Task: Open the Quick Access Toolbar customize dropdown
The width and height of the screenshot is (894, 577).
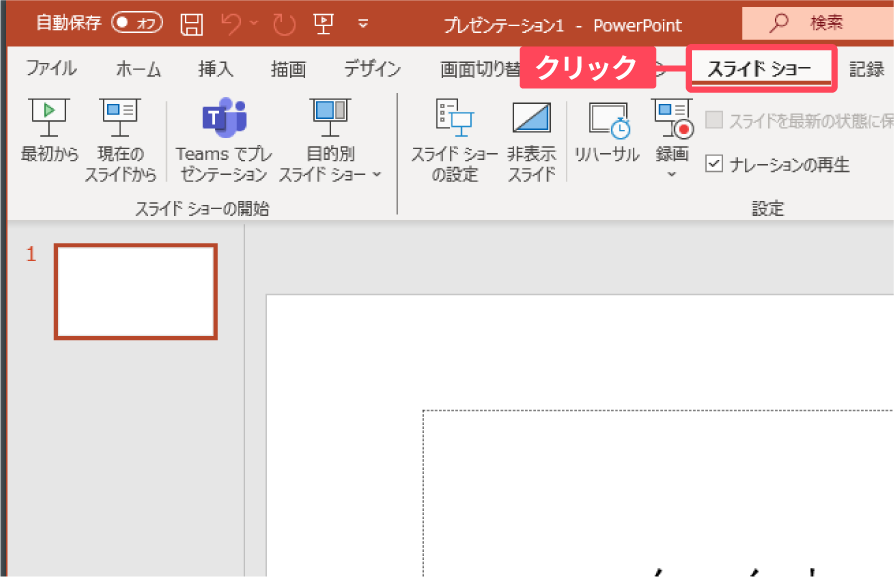Action: pos(363,24)
